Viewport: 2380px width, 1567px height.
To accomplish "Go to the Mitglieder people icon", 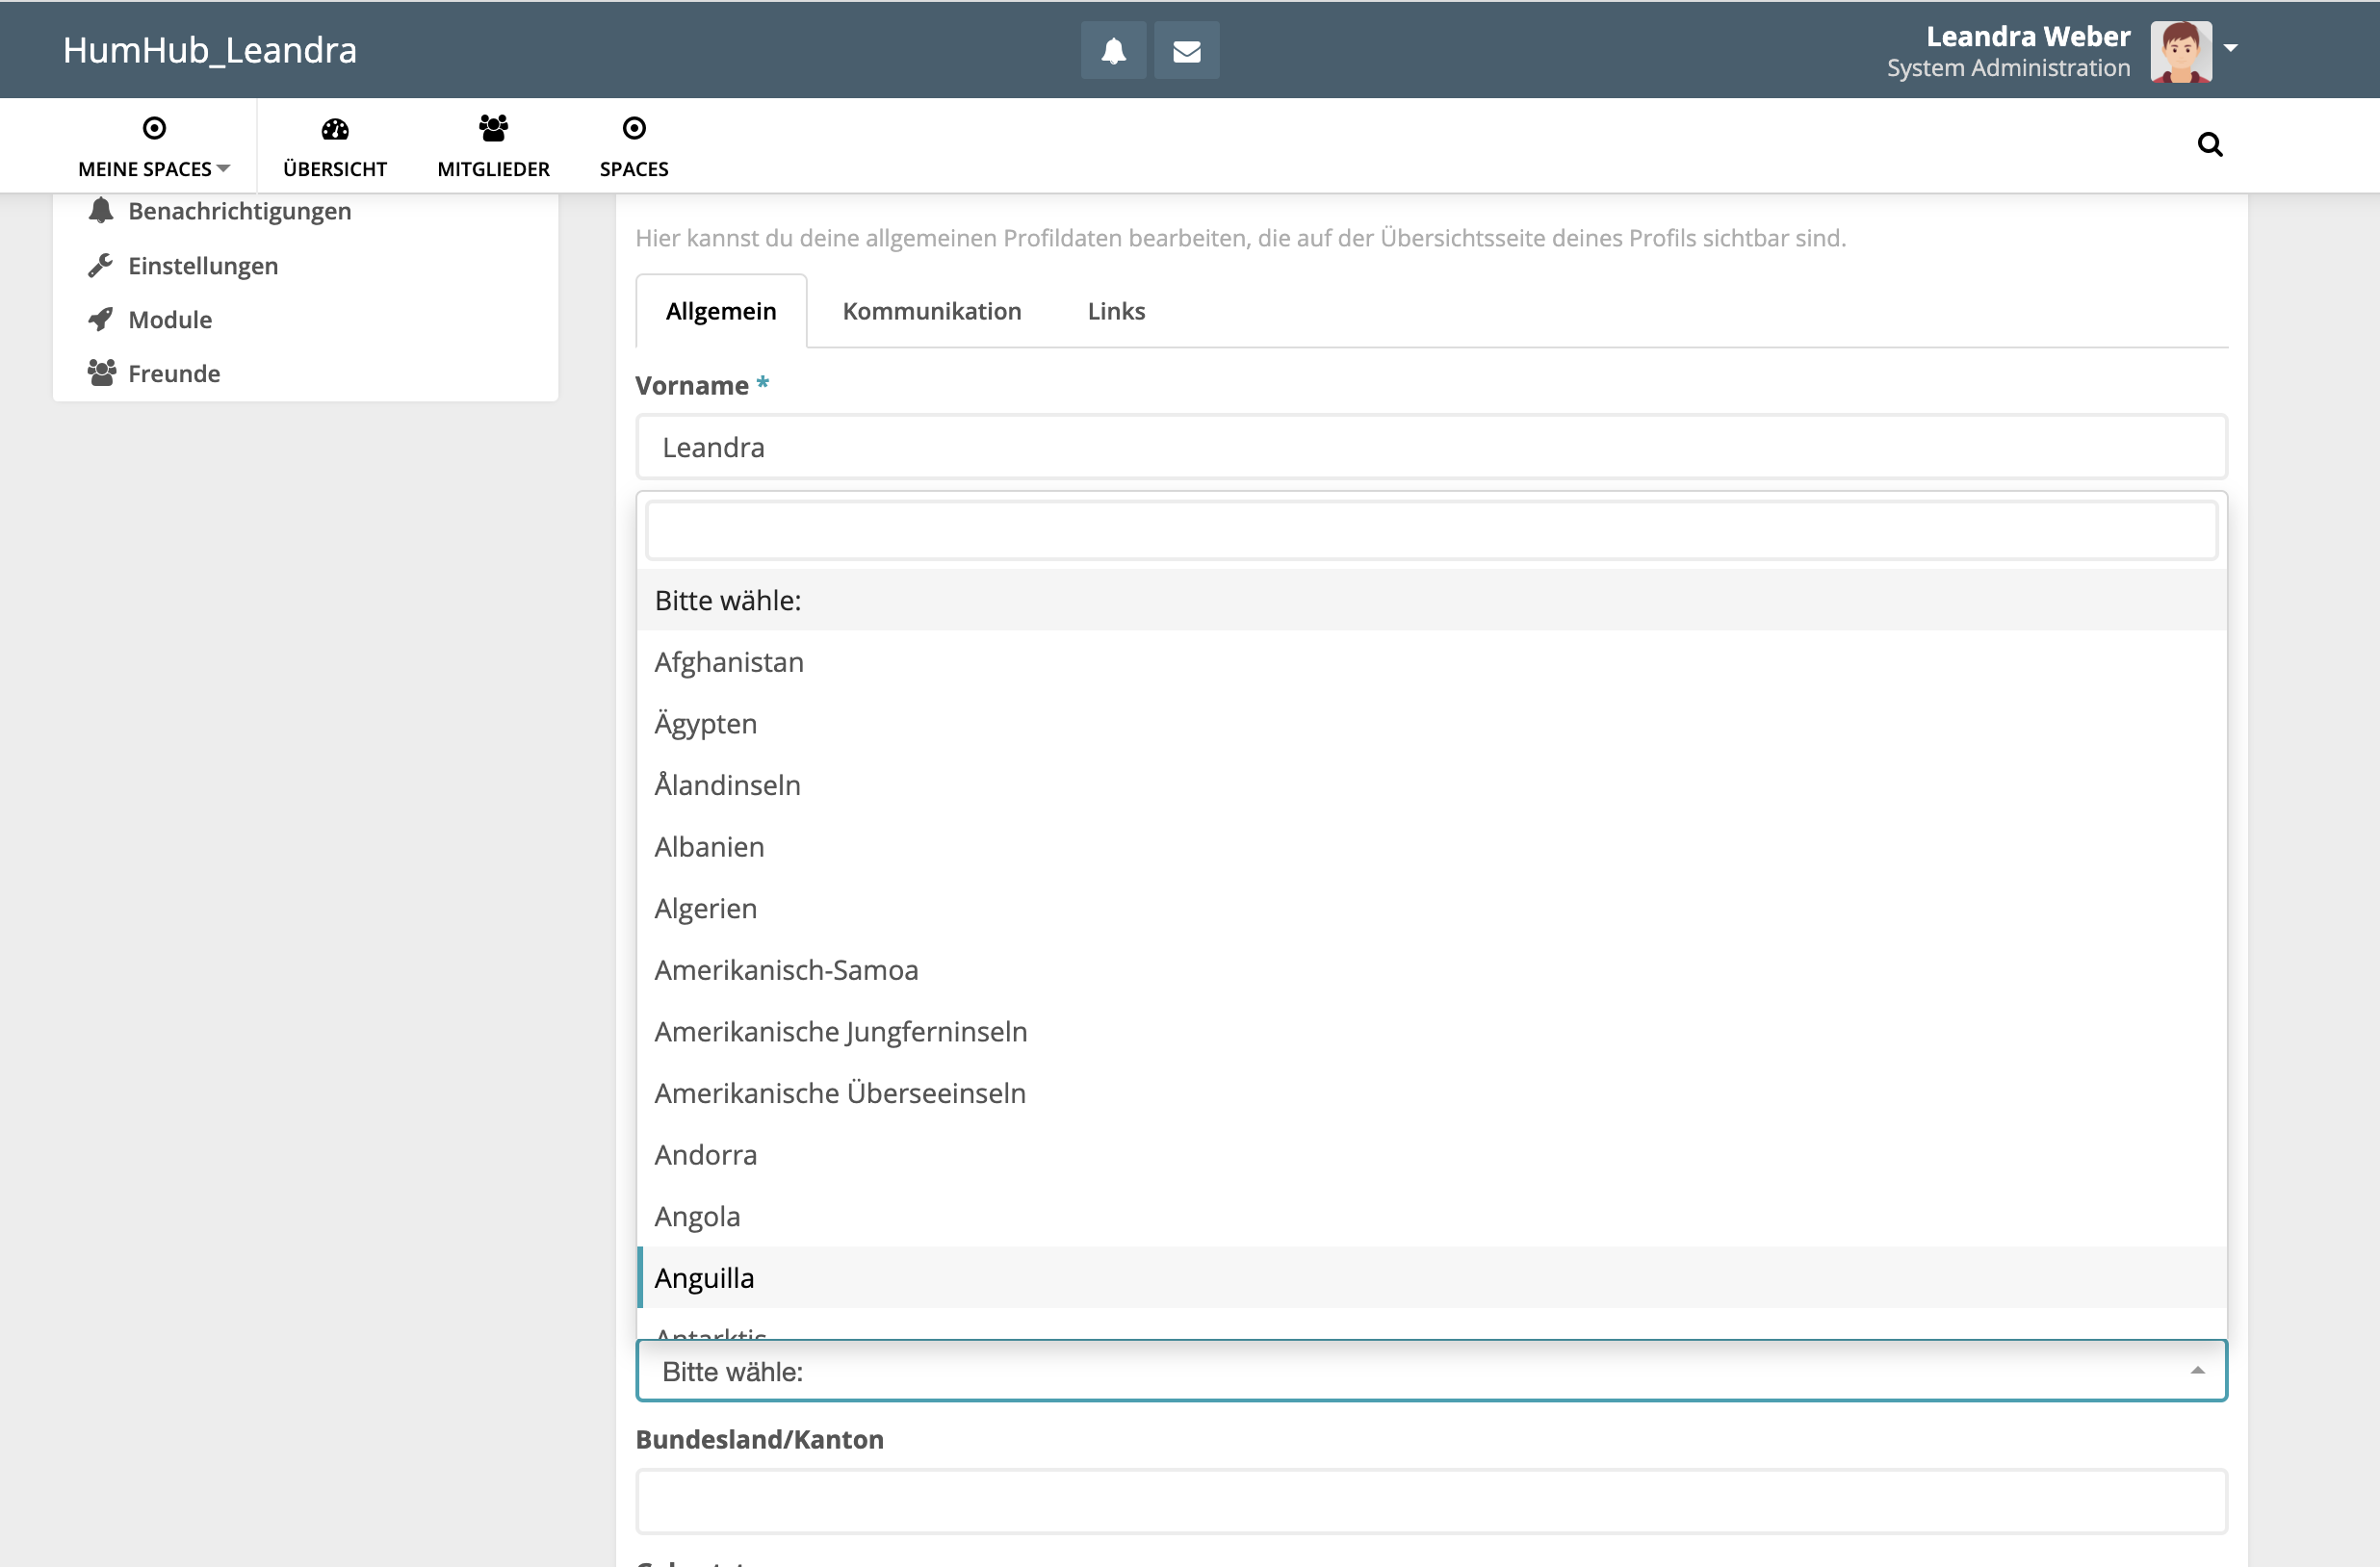I will 493,129.
